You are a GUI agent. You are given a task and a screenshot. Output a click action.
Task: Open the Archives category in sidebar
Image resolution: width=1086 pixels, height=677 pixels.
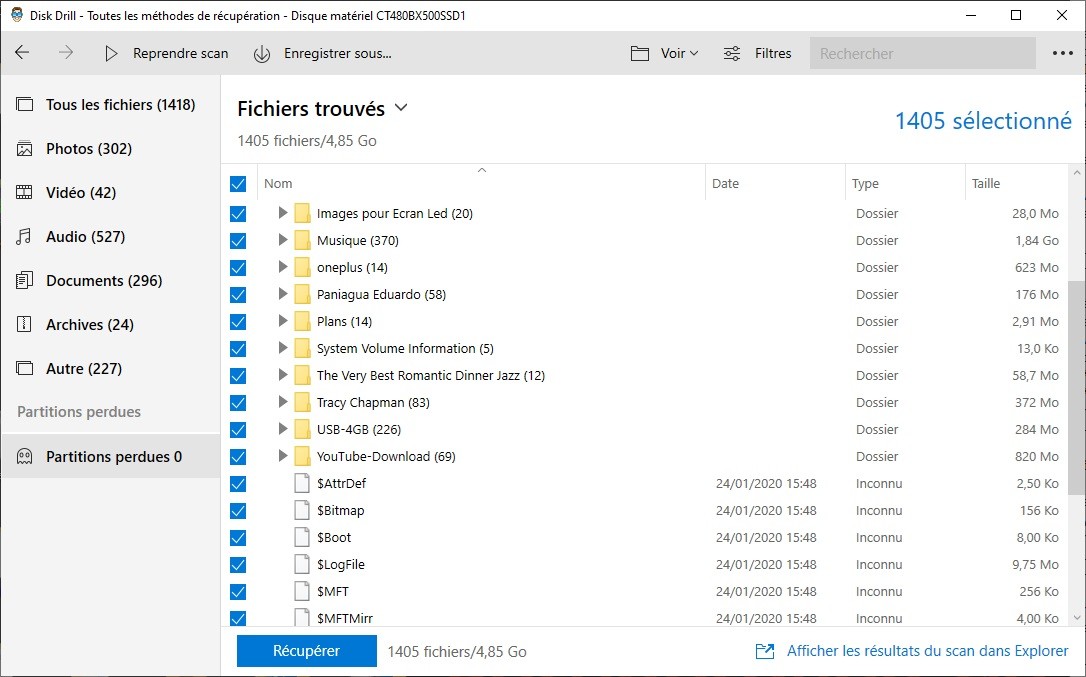pos(89,325)
